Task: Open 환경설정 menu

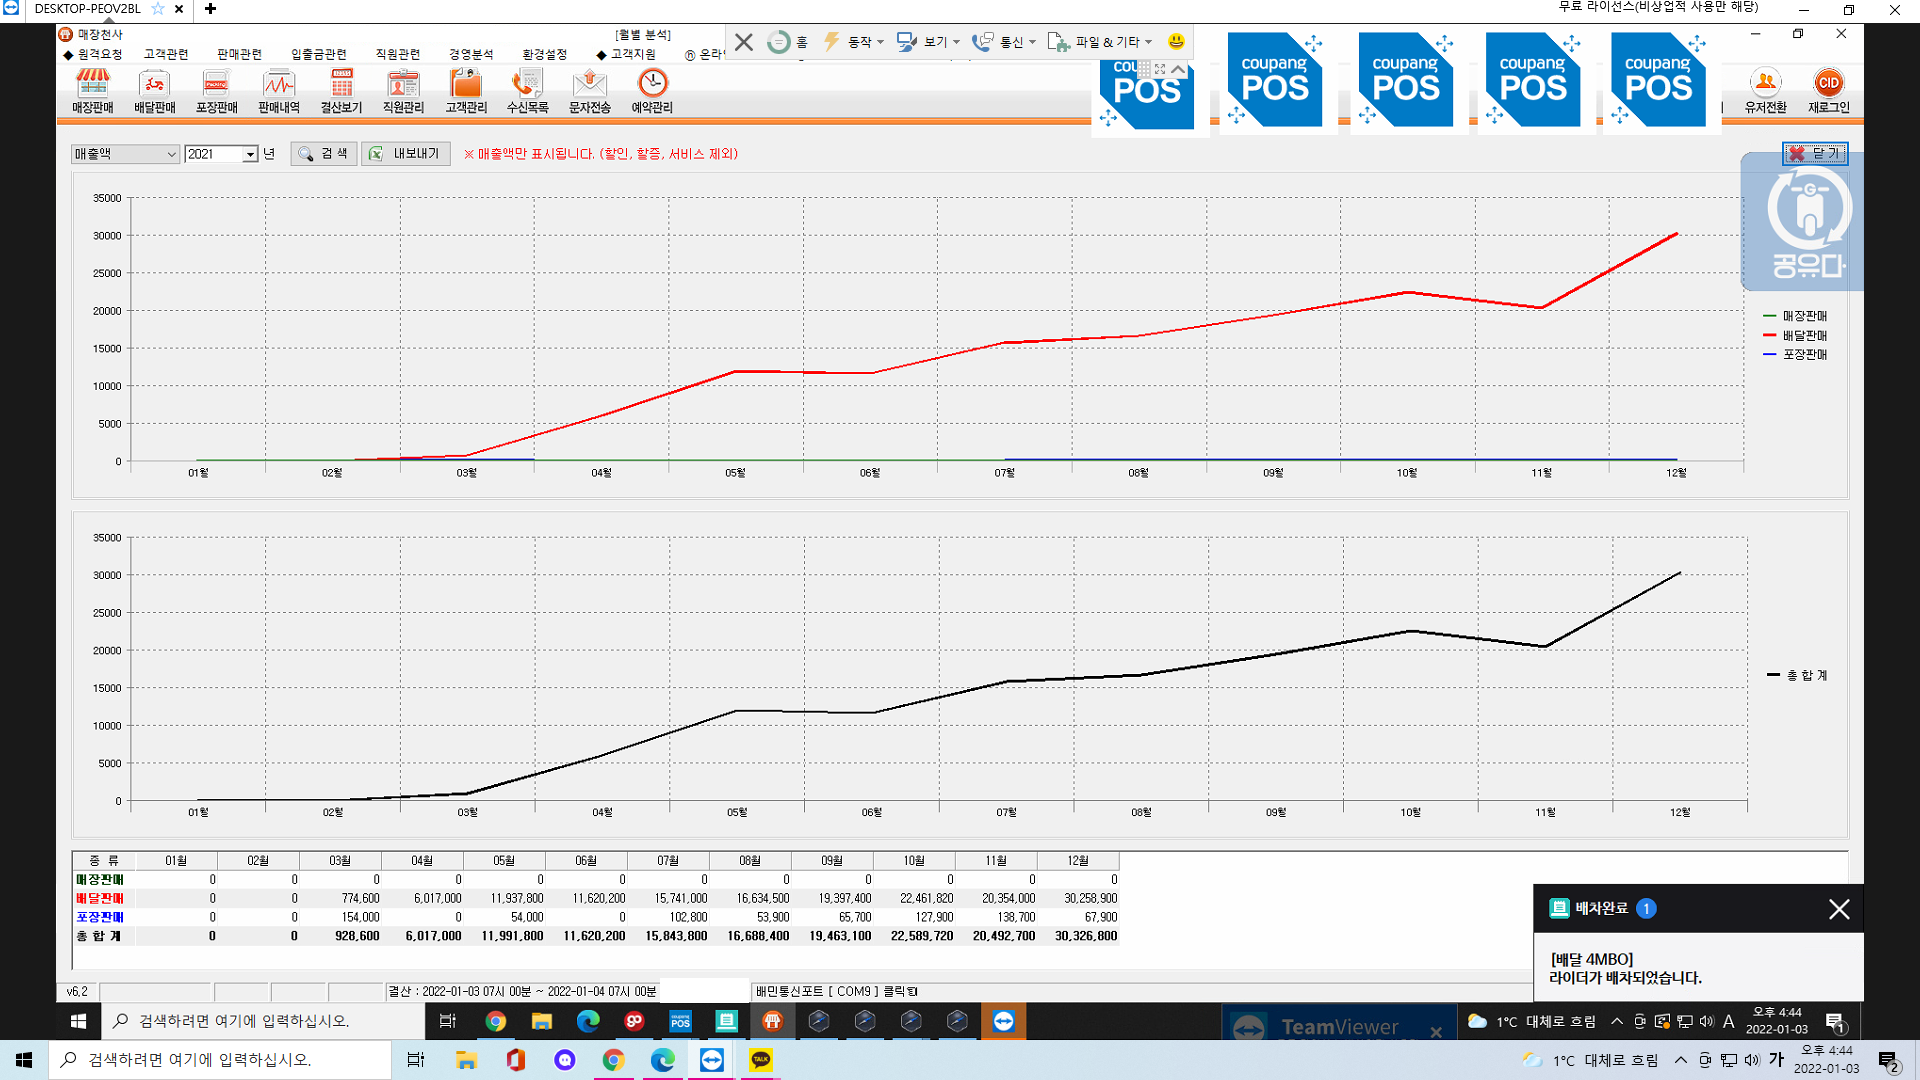Action: tap(544, 54)
